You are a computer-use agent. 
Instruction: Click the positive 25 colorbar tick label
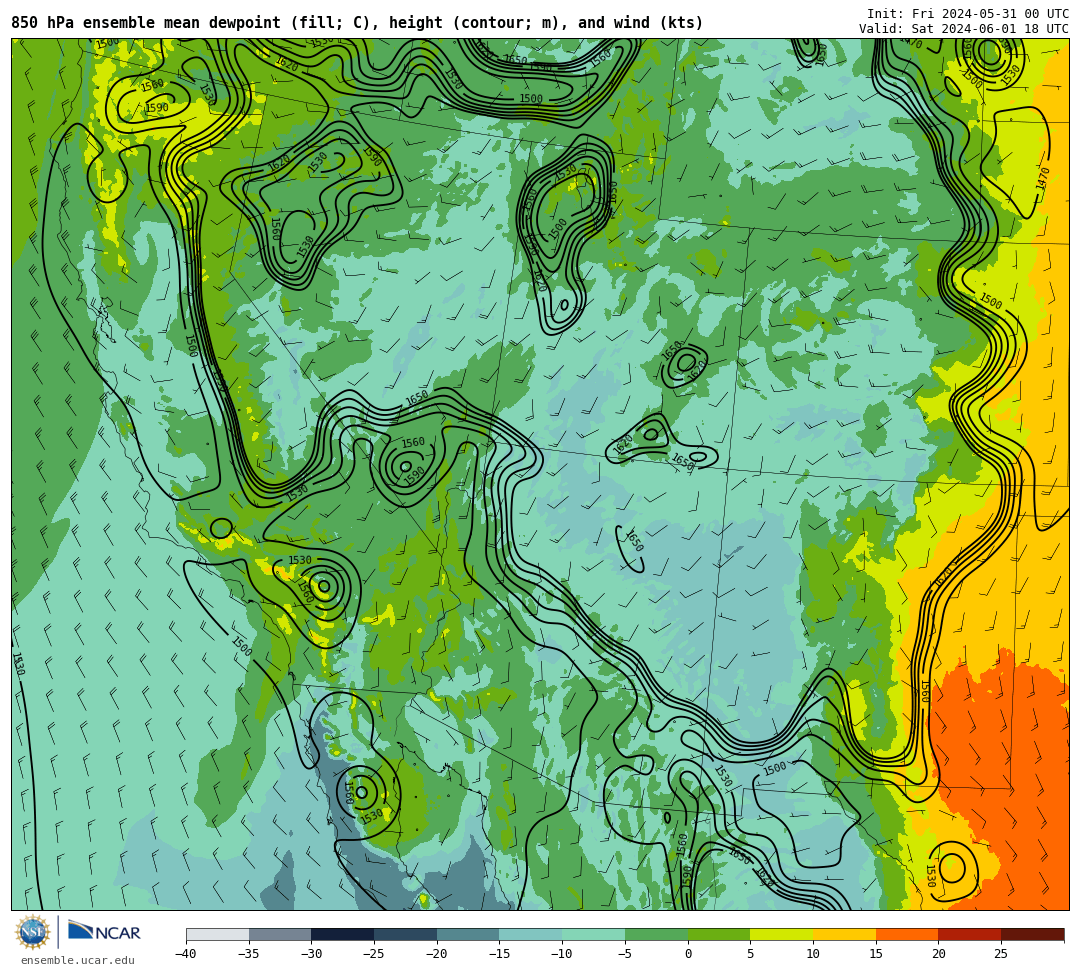tap(1001, 954)
